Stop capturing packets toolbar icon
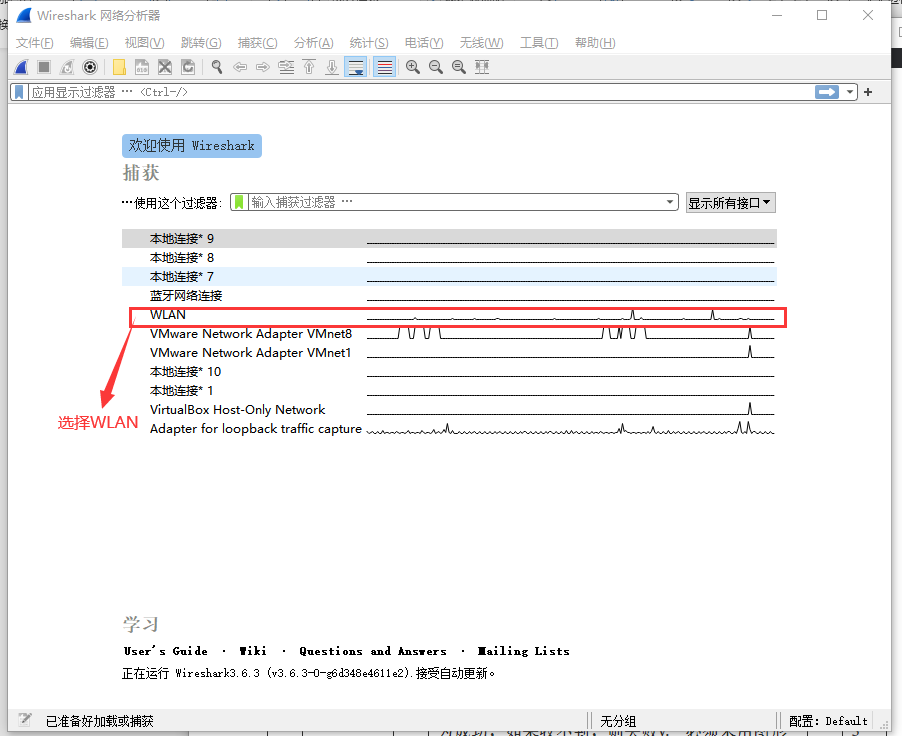Image resolution: width=902 pixels, height=736 pixels. click(44, 67)
